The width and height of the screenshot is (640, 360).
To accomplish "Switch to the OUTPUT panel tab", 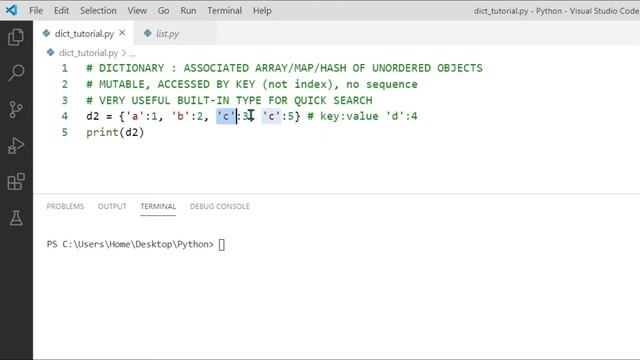I will tap(112, 207).
